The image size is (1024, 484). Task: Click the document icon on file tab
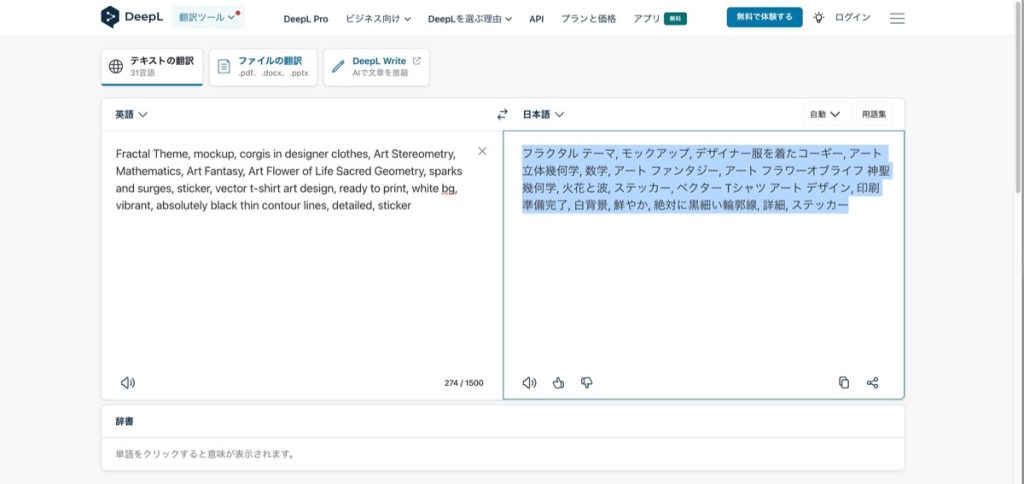point(224,67)
